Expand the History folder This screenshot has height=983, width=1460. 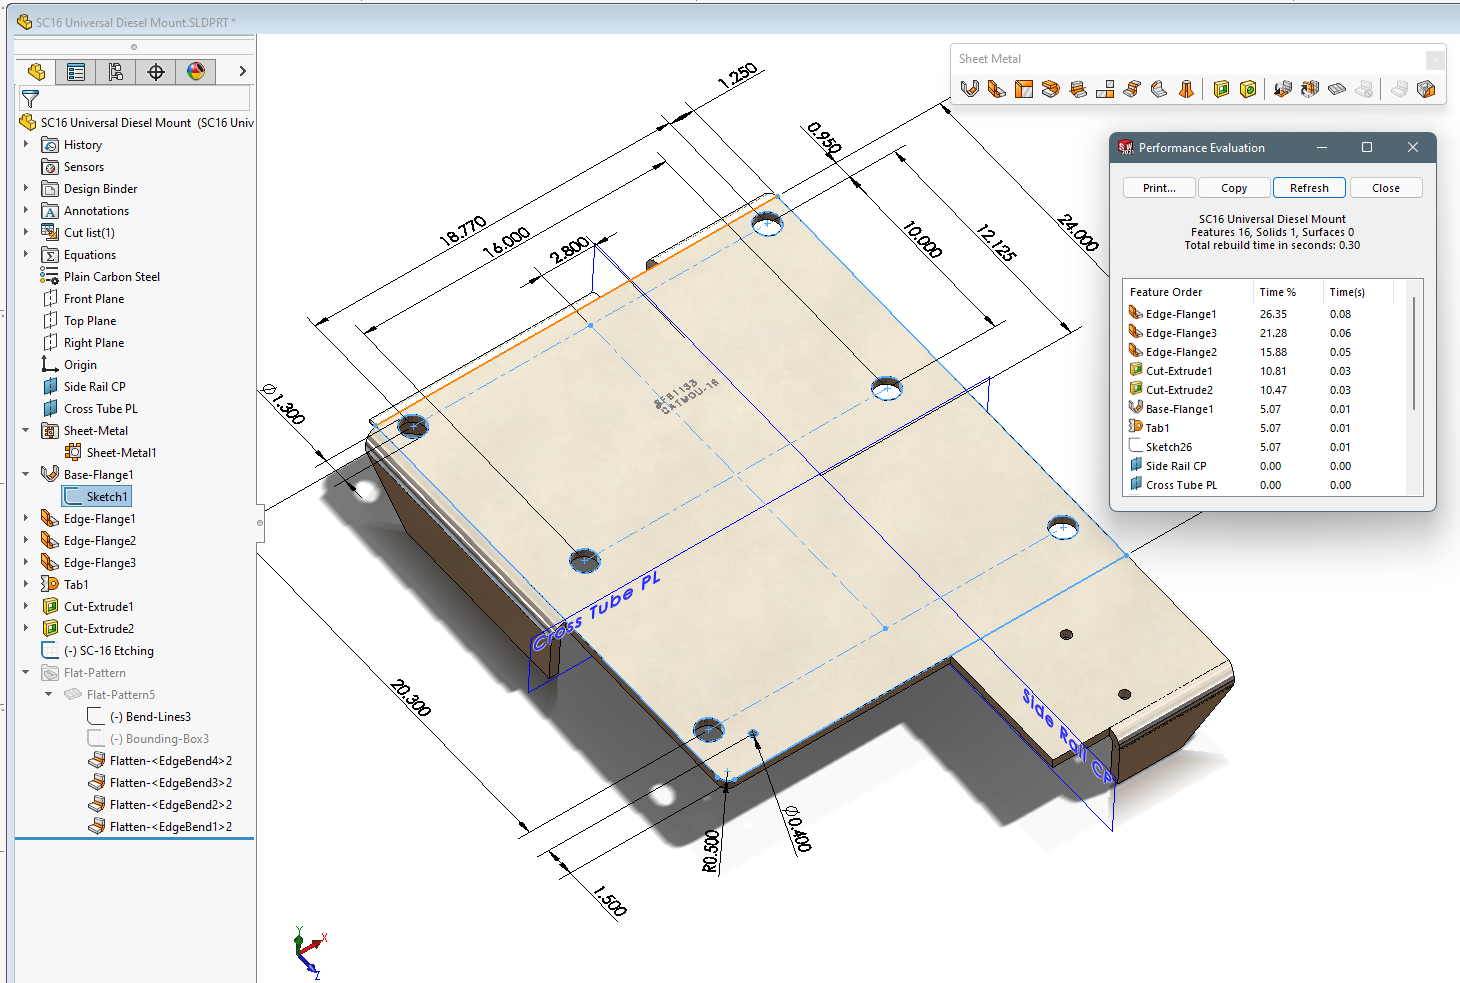[x=26, y=144]
